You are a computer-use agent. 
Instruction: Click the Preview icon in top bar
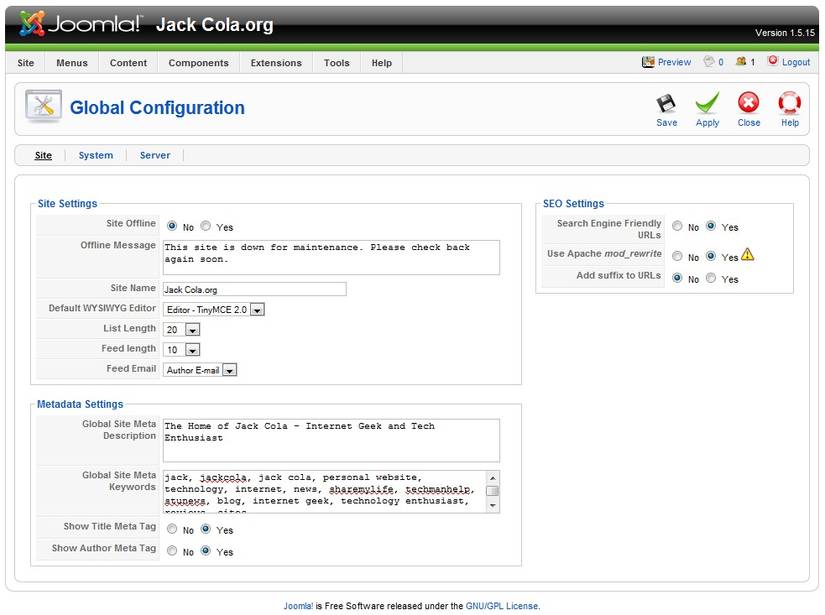click(648, 62)
